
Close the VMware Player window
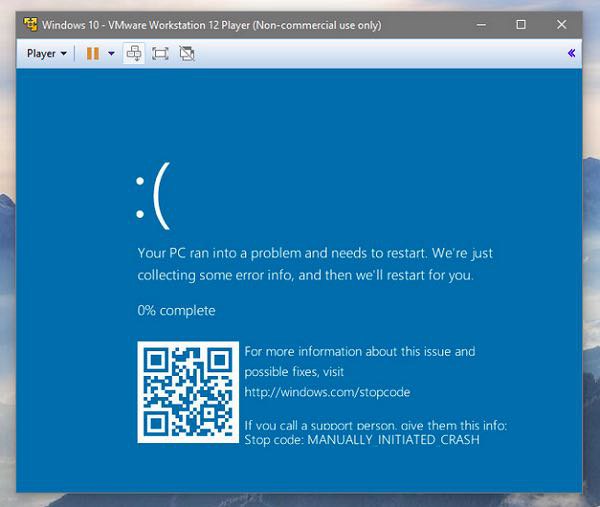coord(561,25)
